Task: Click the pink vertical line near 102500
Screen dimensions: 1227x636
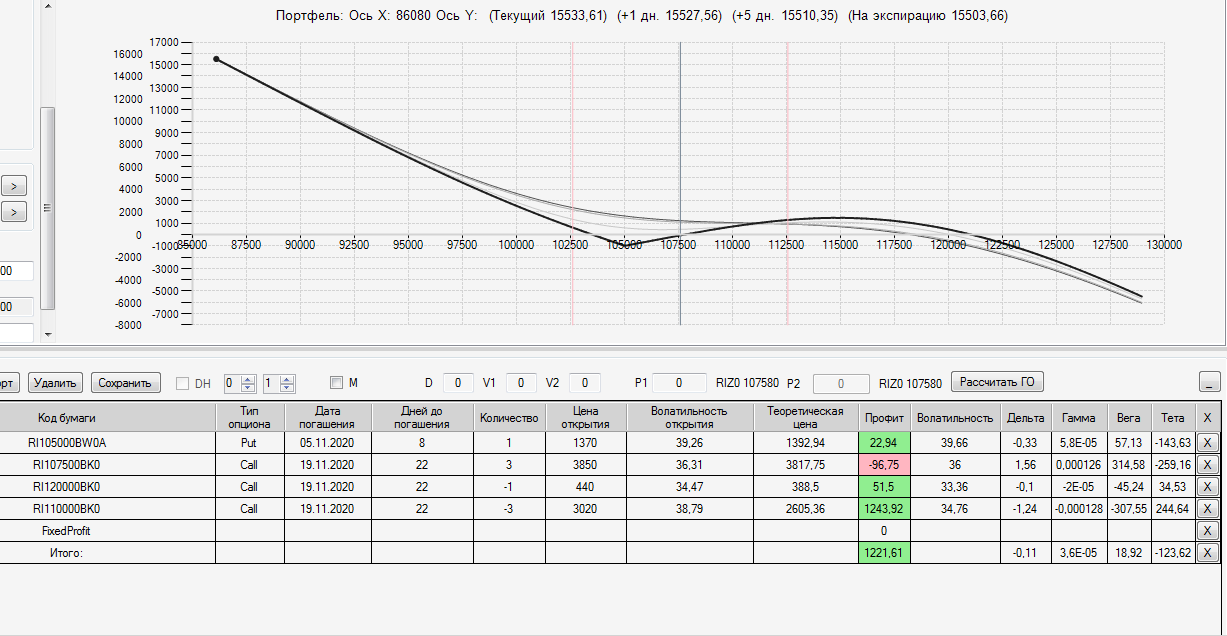Action: click(572, 183)
